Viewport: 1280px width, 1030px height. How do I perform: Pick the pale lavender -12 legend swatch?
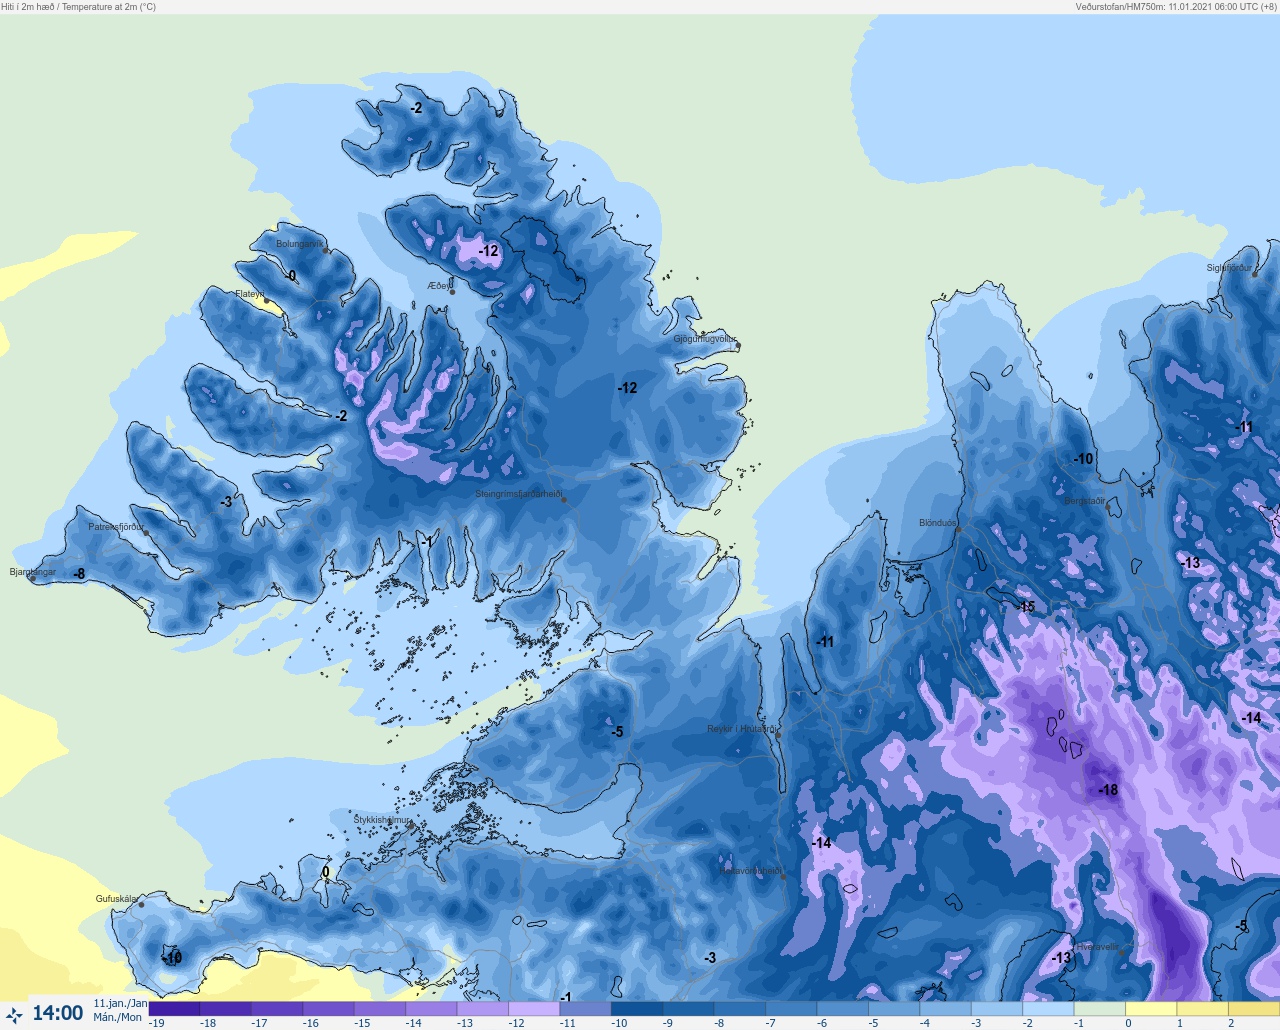[534, 1009]
